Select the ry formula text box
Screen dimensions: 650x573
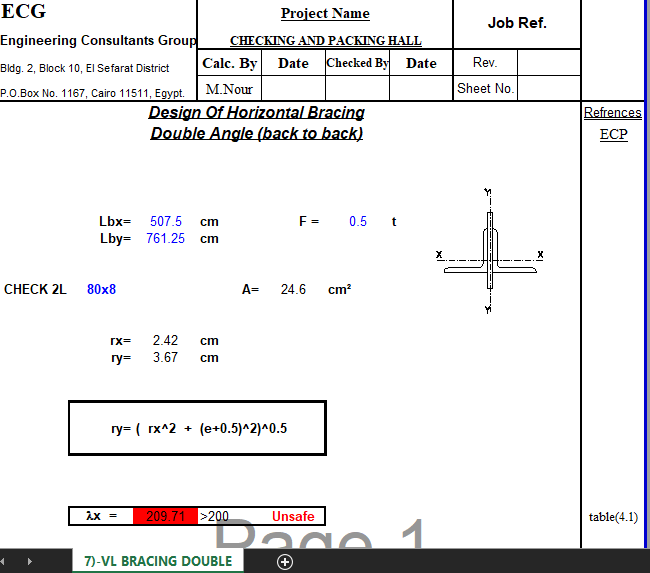point(197,428)
